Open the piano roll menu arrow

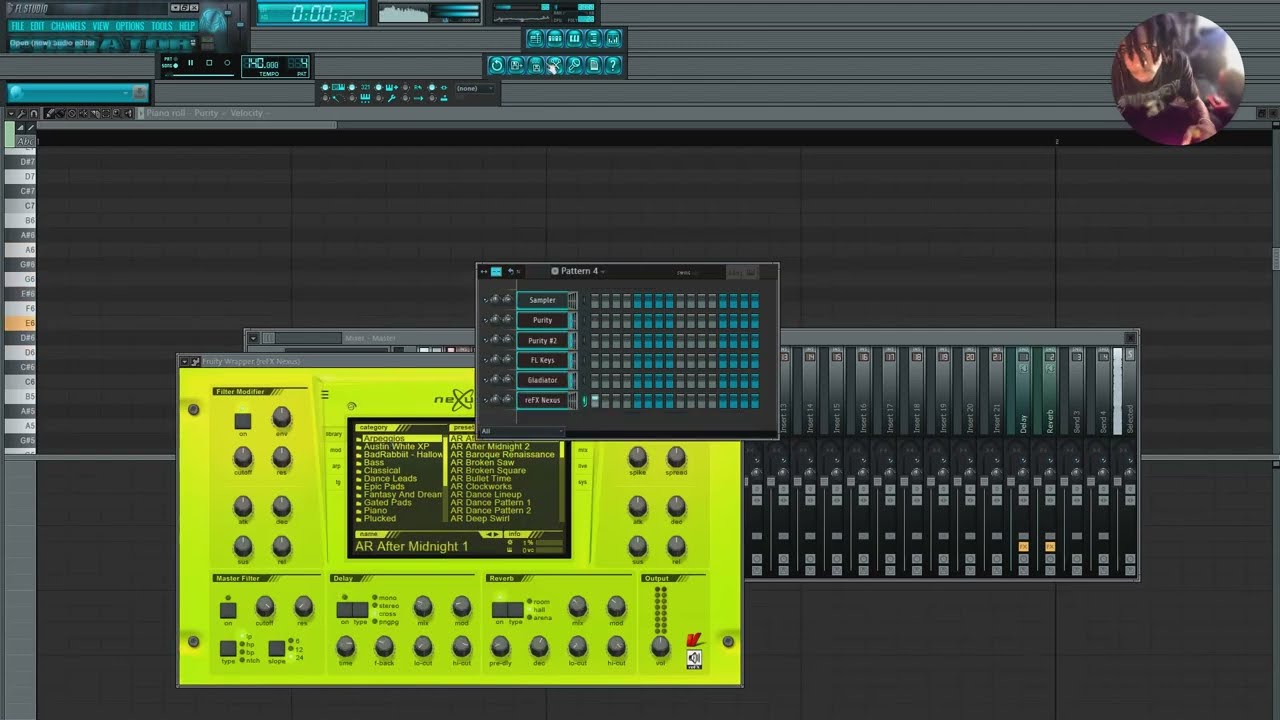tap(11, 113)
